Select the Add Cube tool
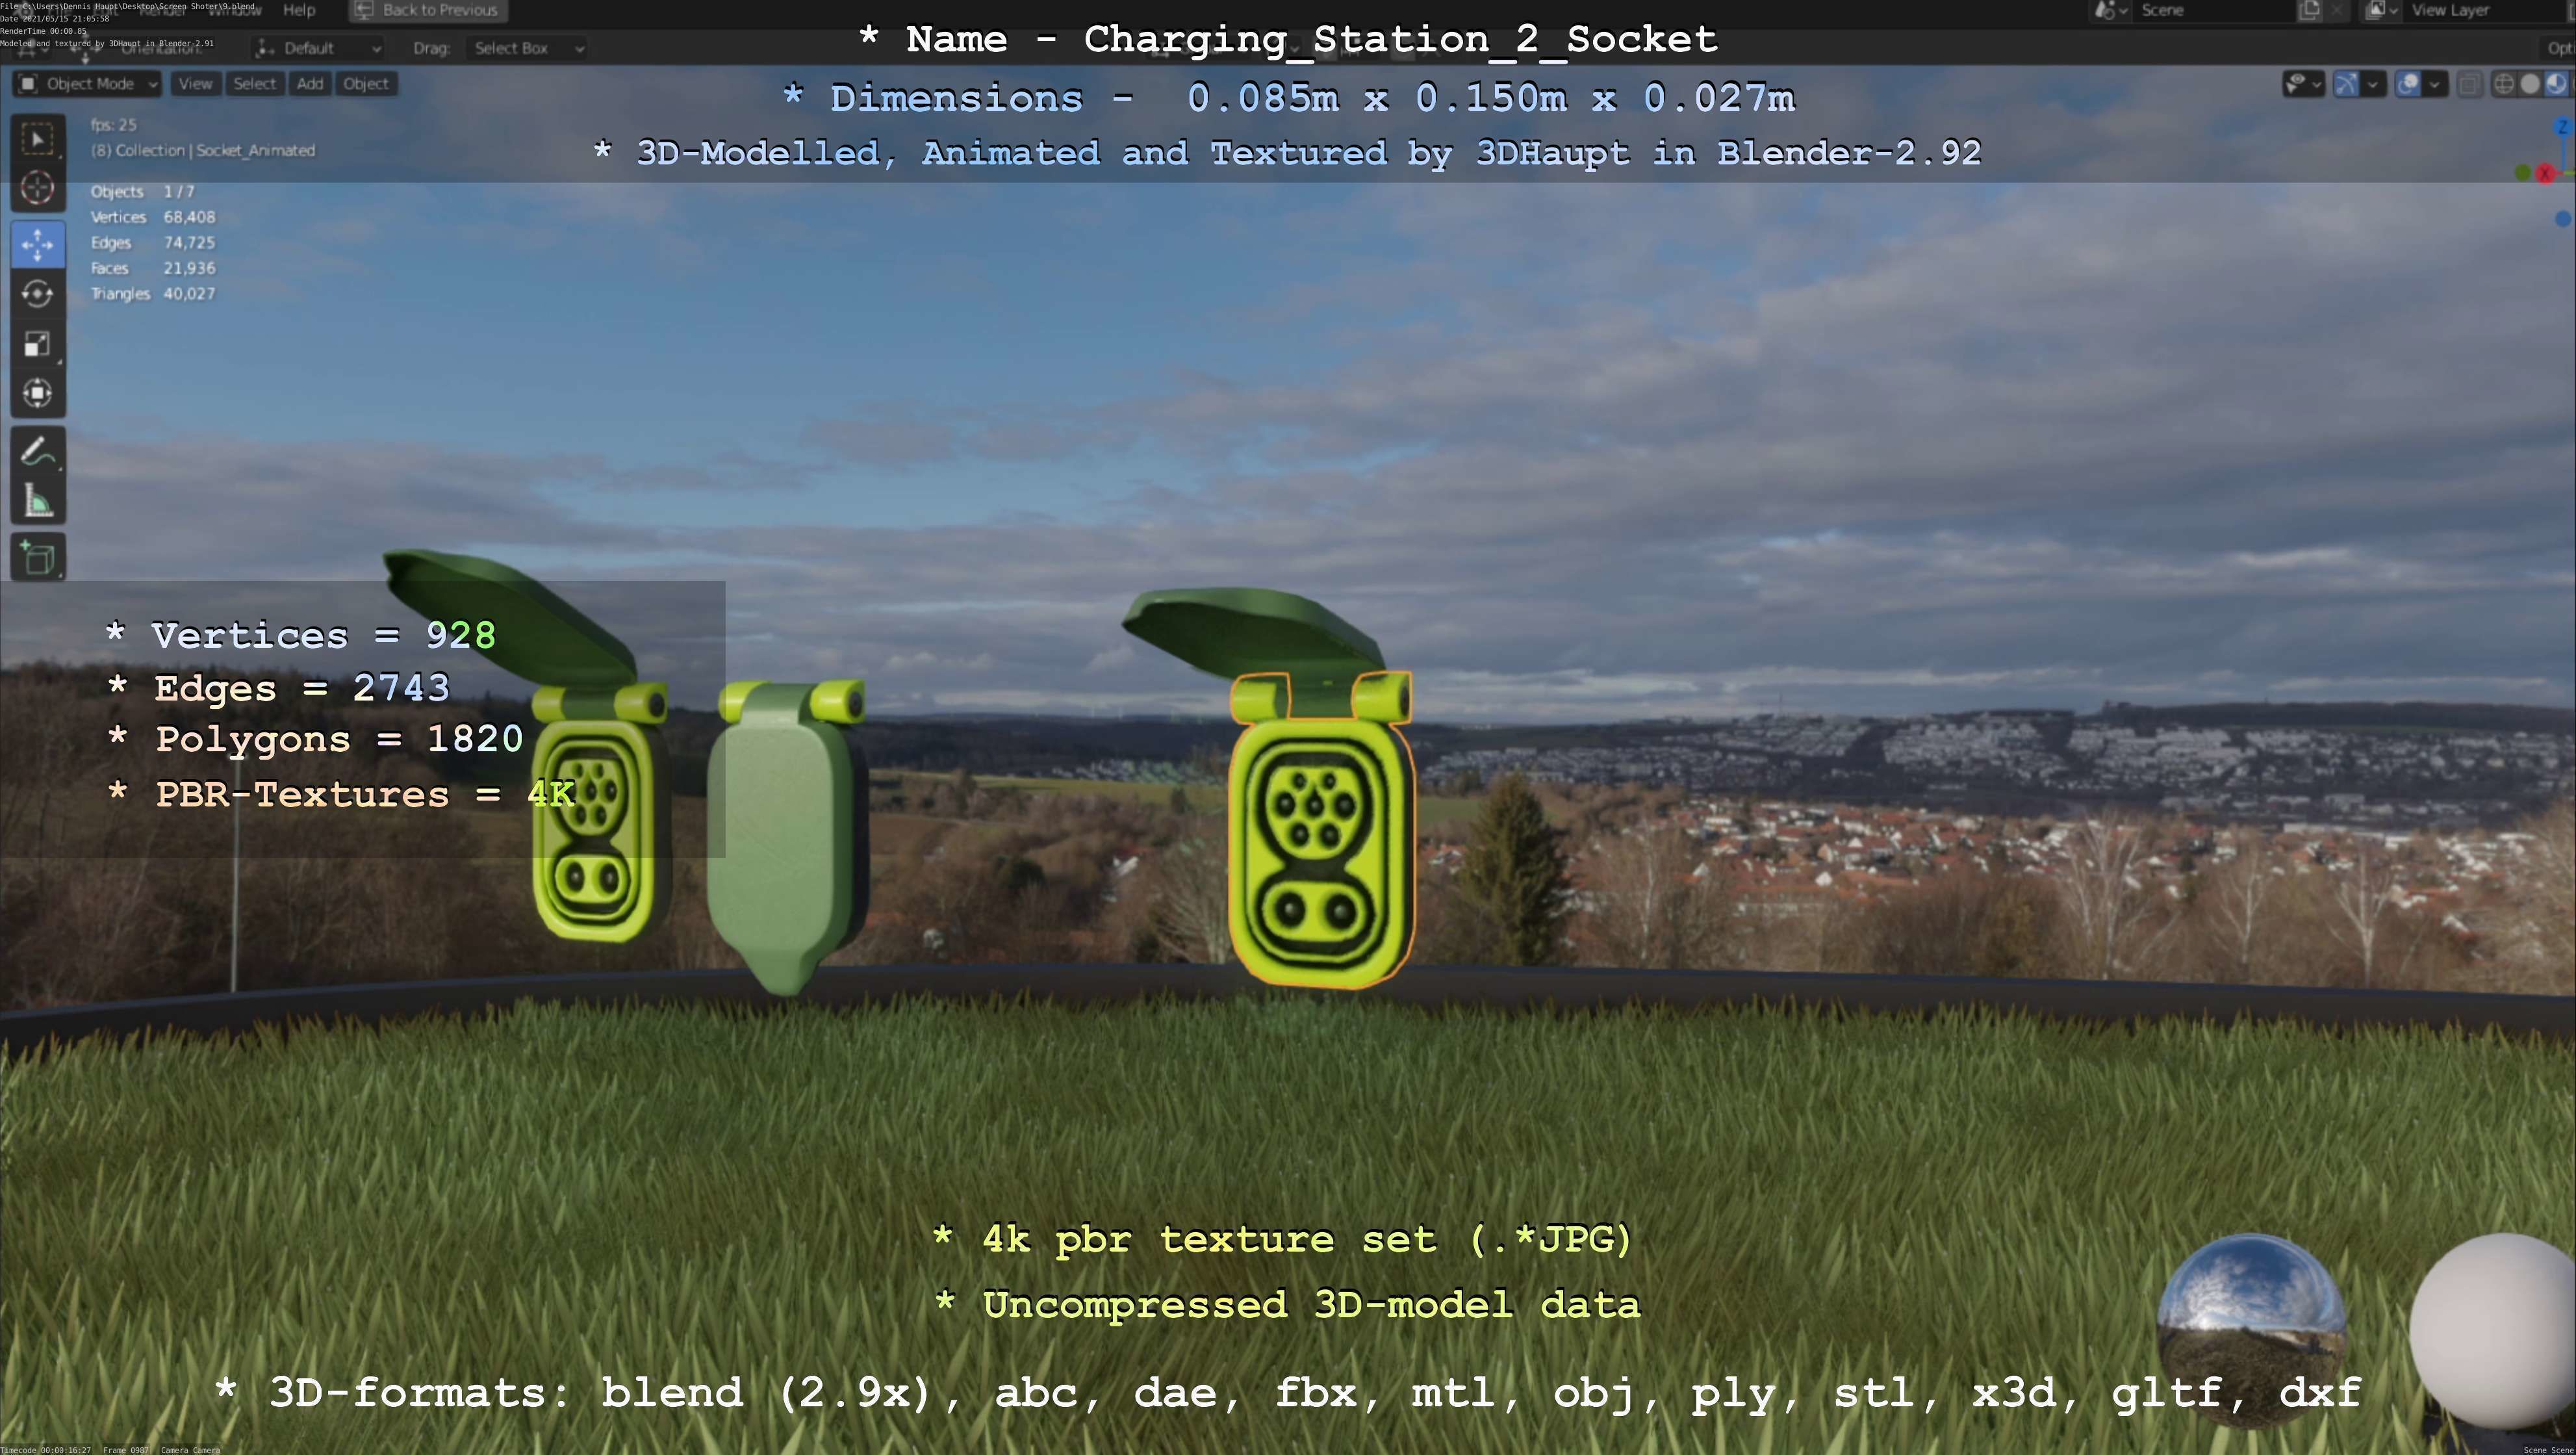Image resolution: width=2576 pixels, height=1455 pixels. pos(38,558)
